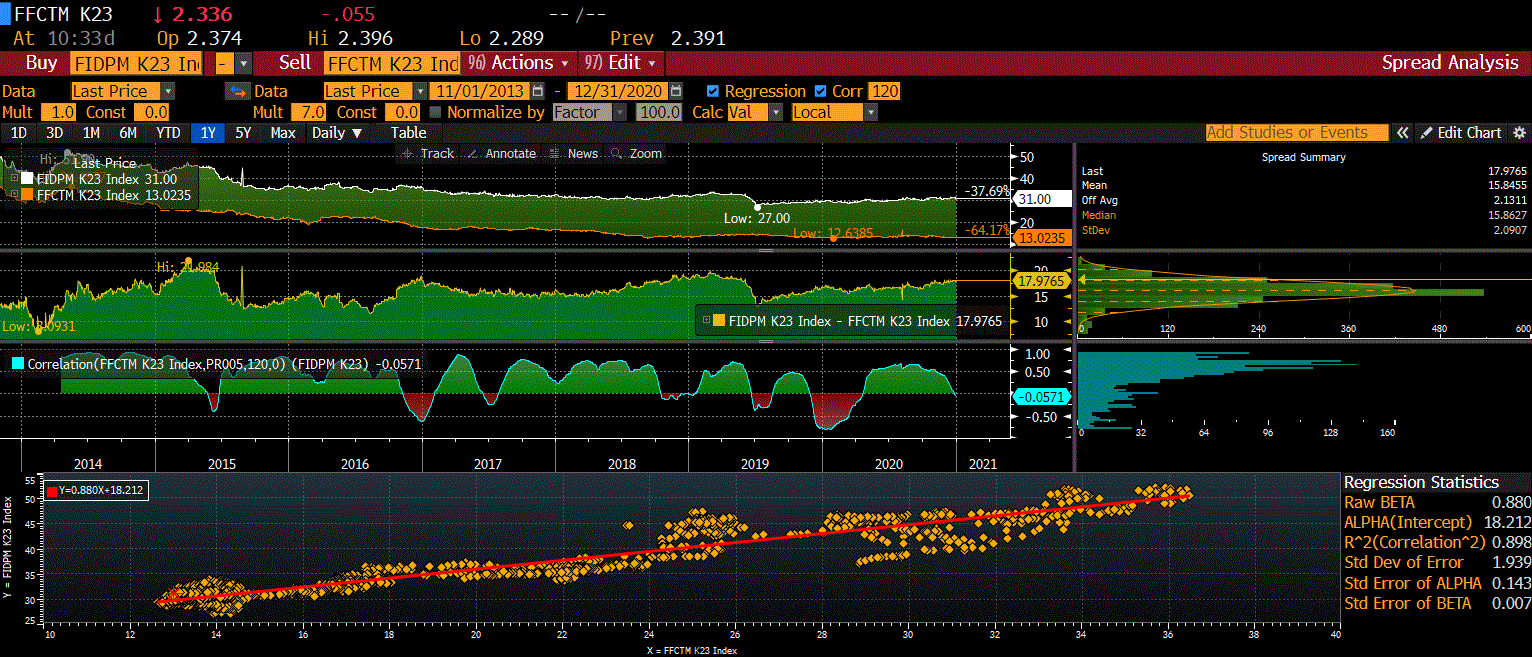Click the yellow spread series swatch
Screen dimensions: 1532x657
[720, 320]
